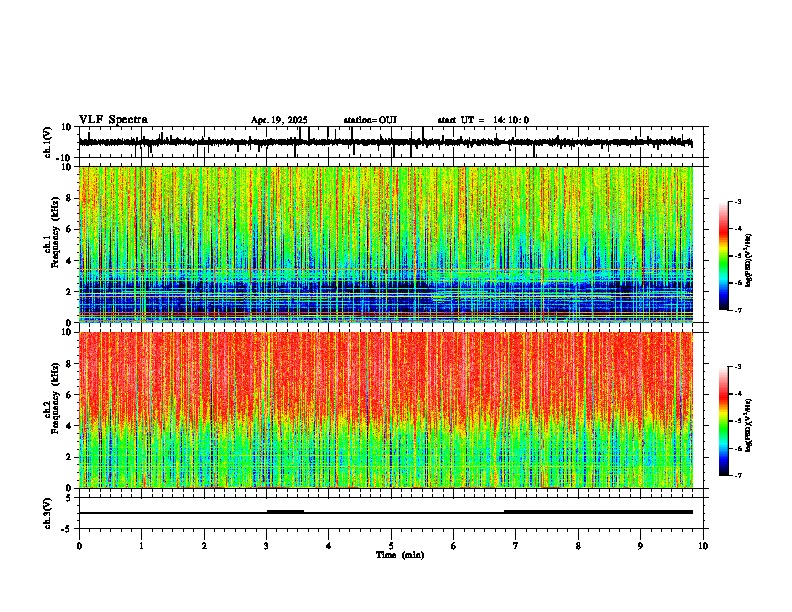Click the "10" kHz tick on ch.1 spectrogram axis

(67, 167)
